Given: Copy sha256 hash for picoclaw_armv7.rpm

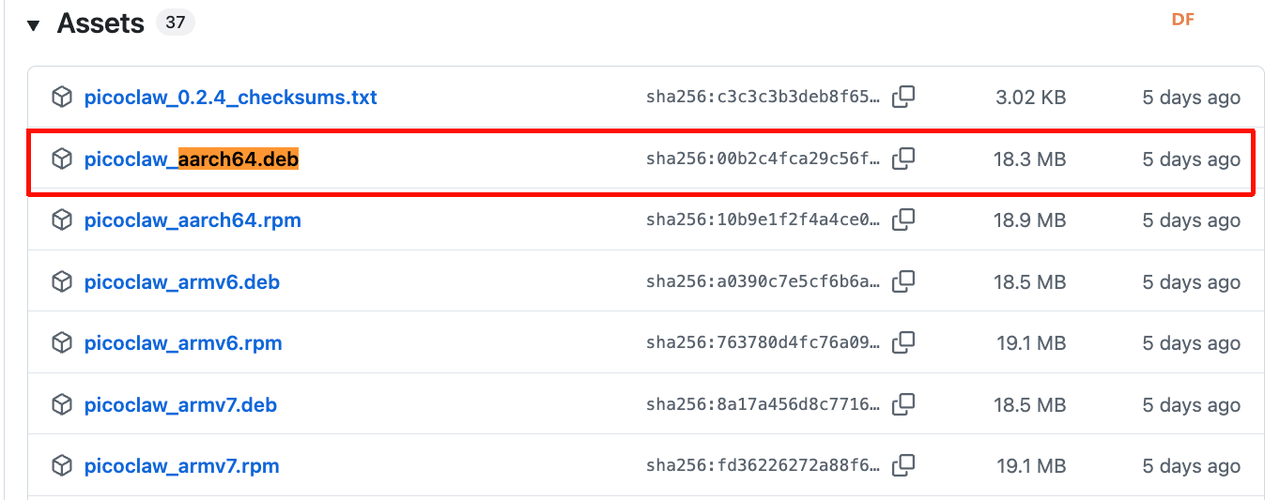Looking at the screenshot, I should (903, 466).
